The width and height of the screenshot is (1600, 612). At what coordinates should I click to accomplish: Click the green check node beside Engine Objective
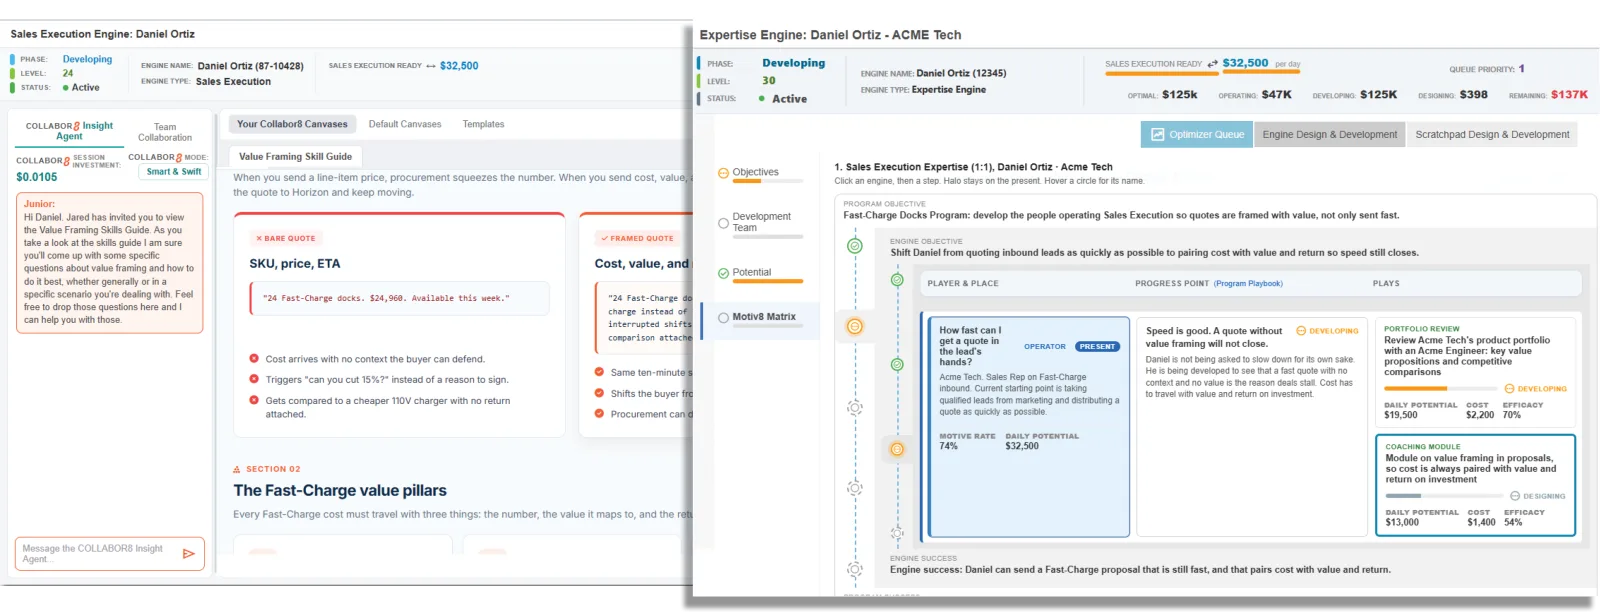855,245
